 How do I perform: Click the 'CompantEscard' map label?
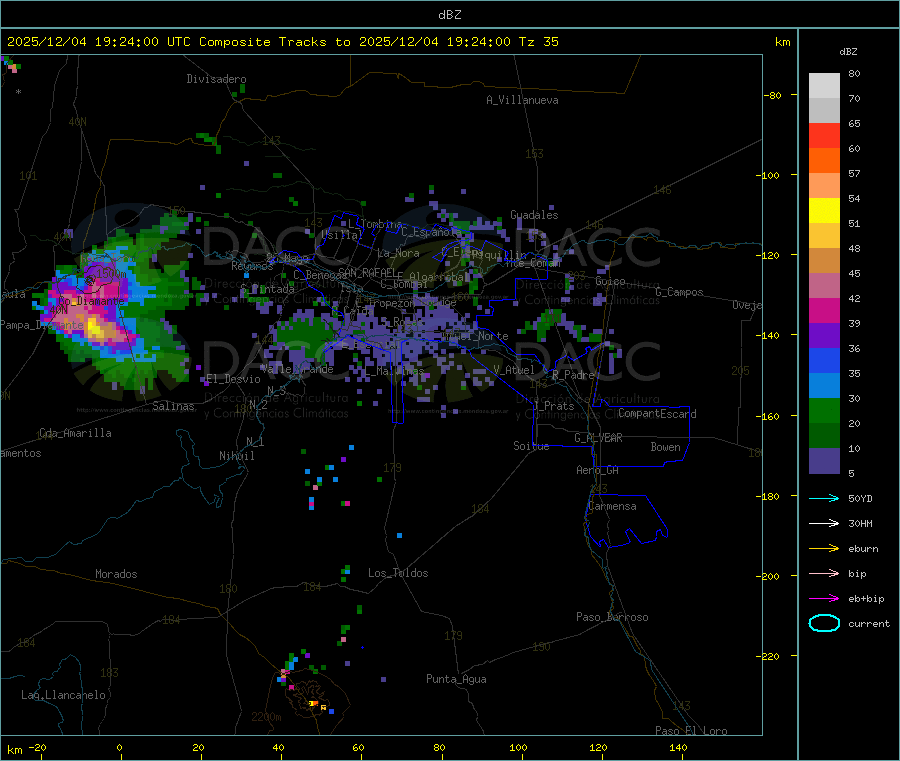tap(657, 414)
